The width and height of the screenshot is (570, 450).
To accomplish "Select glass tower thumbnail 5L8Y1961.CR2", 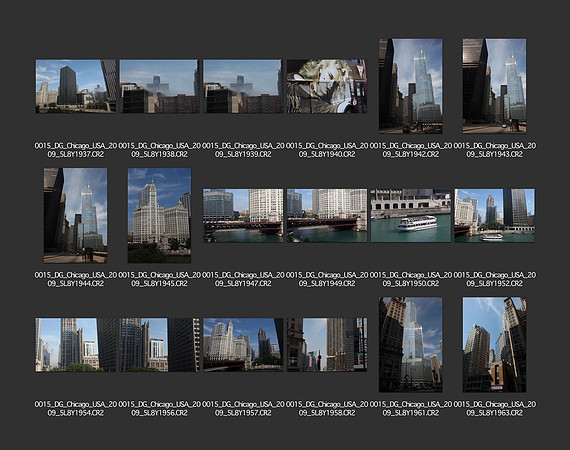I will pyautogui.click(x=411, y=345).
